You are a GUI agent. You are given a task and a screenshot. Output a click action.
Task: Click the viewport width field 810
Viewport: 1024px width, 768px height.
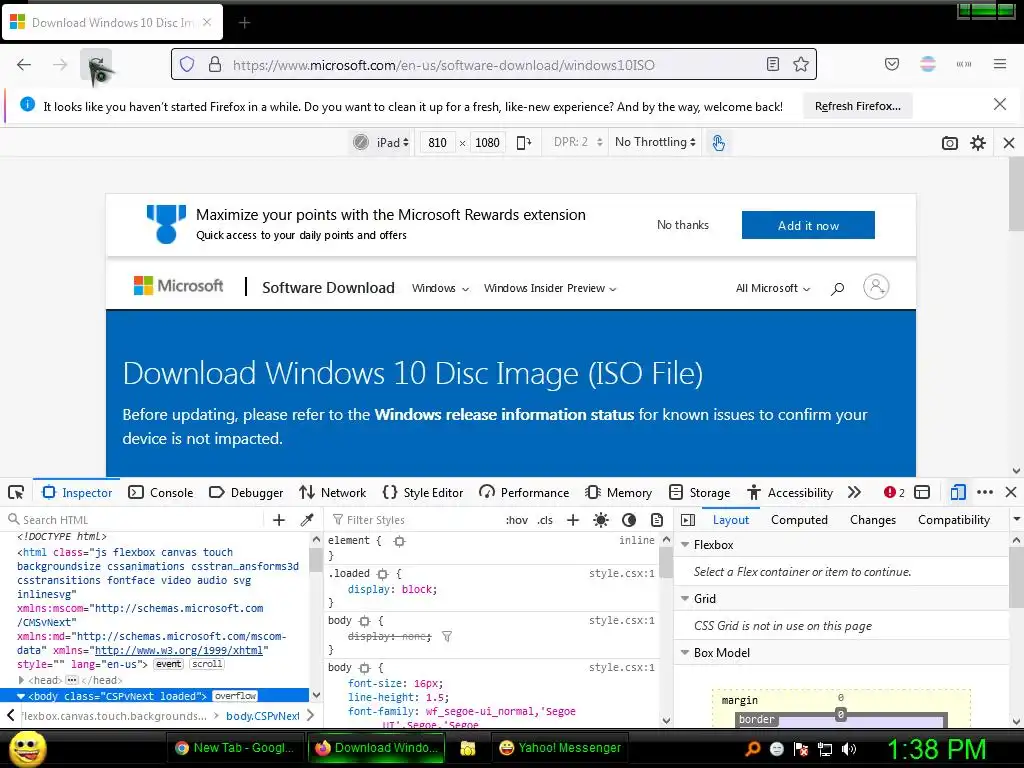(x=438, y=142)
